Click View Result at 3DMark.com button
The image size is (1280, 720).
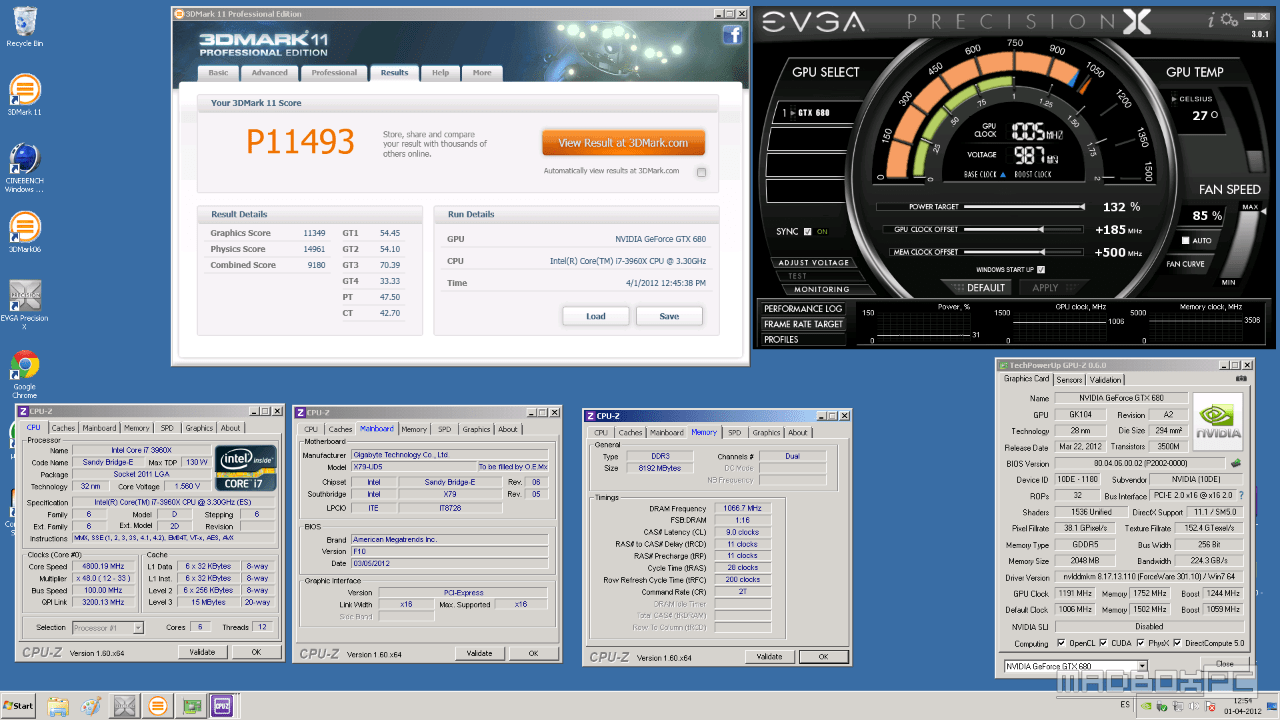623,143
